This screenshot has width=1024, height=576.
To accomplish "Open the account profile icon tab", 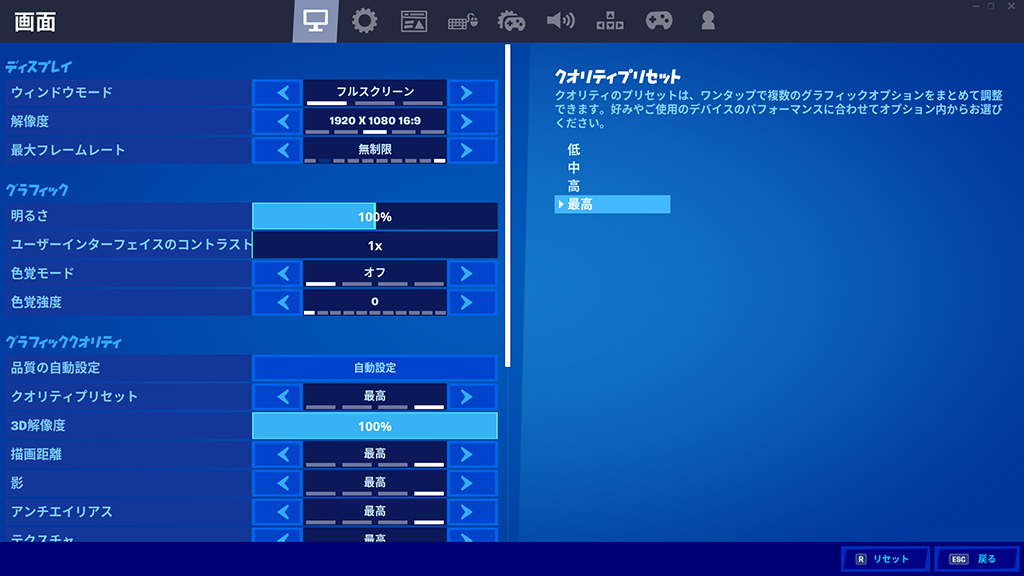I will [x=707, y=21].
